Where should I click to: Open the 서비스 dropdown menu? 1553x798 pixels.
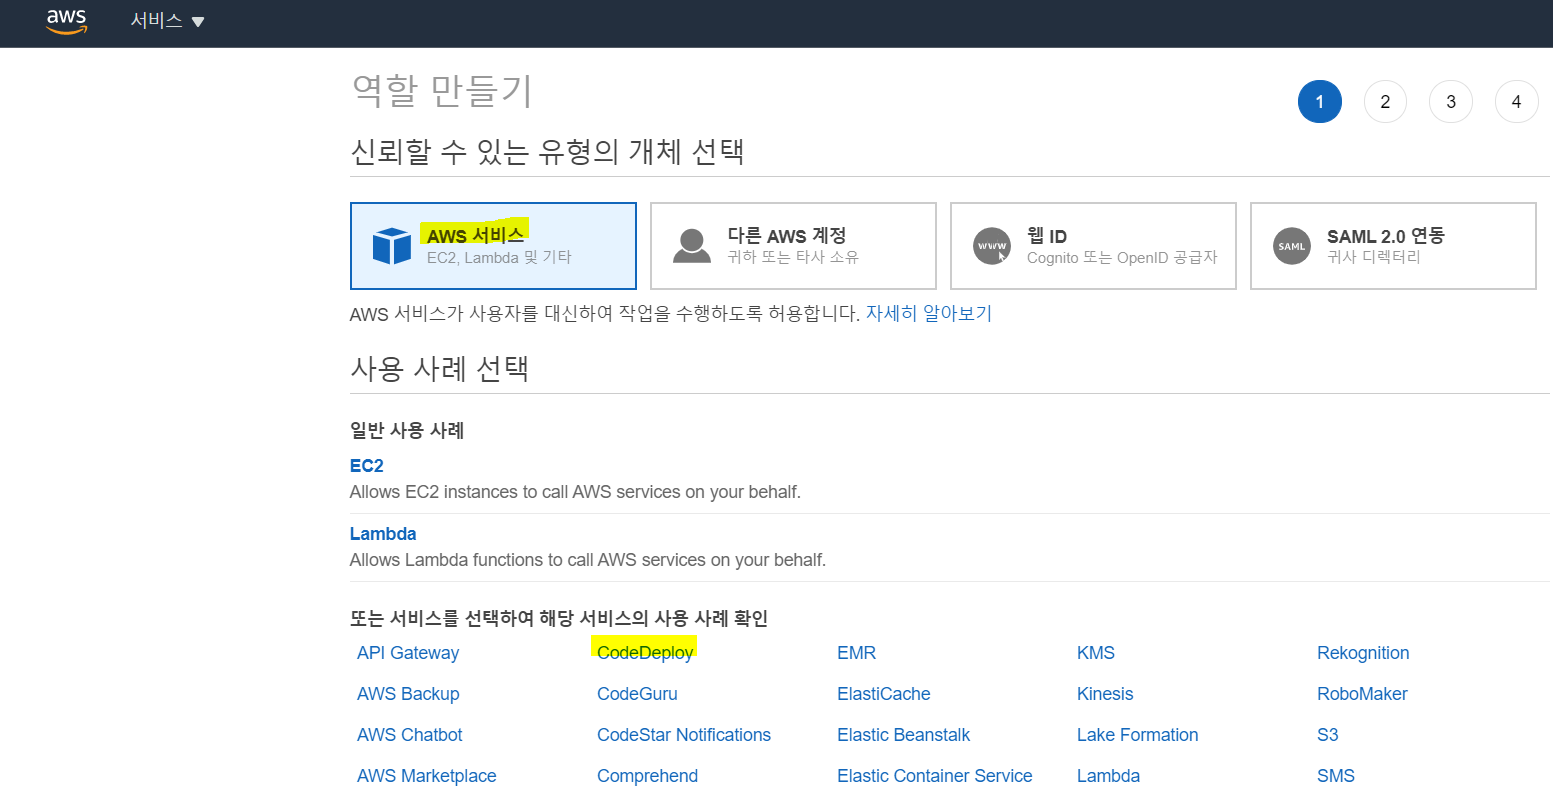click(167, 21)
